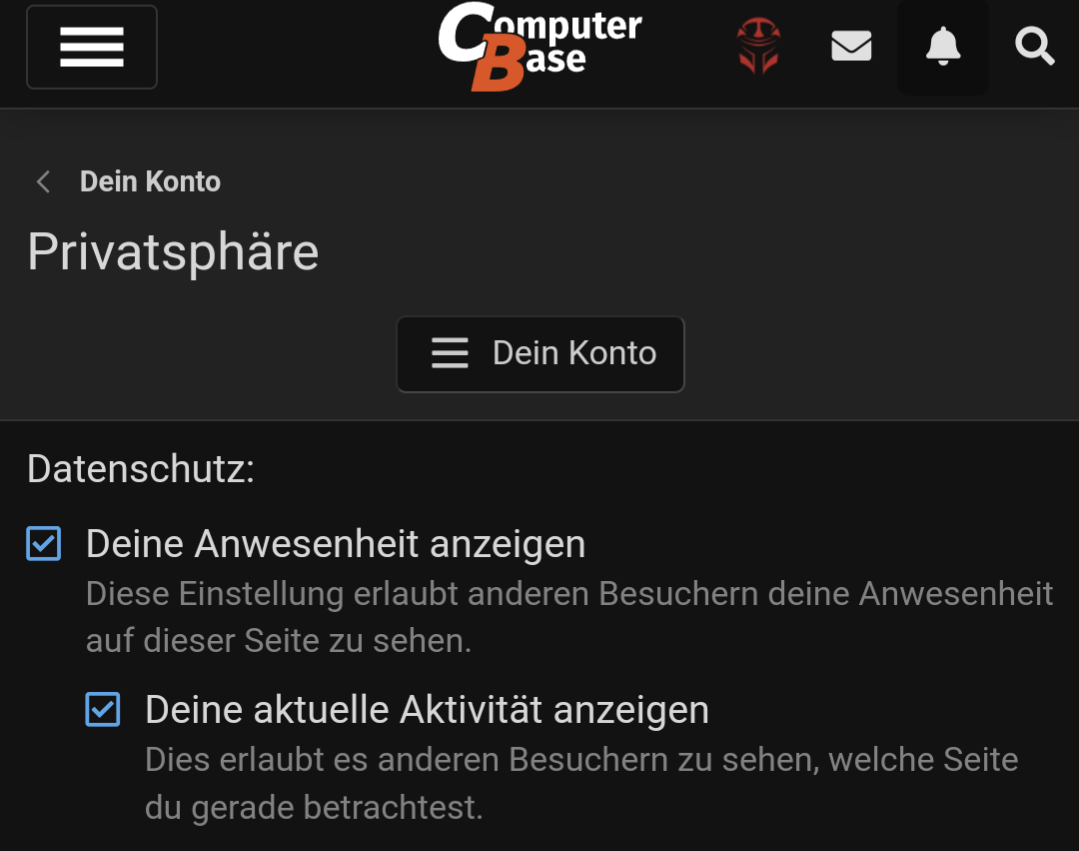Open the account menu dropdown
Screen dimensions: 1079x851
[540, 353]
